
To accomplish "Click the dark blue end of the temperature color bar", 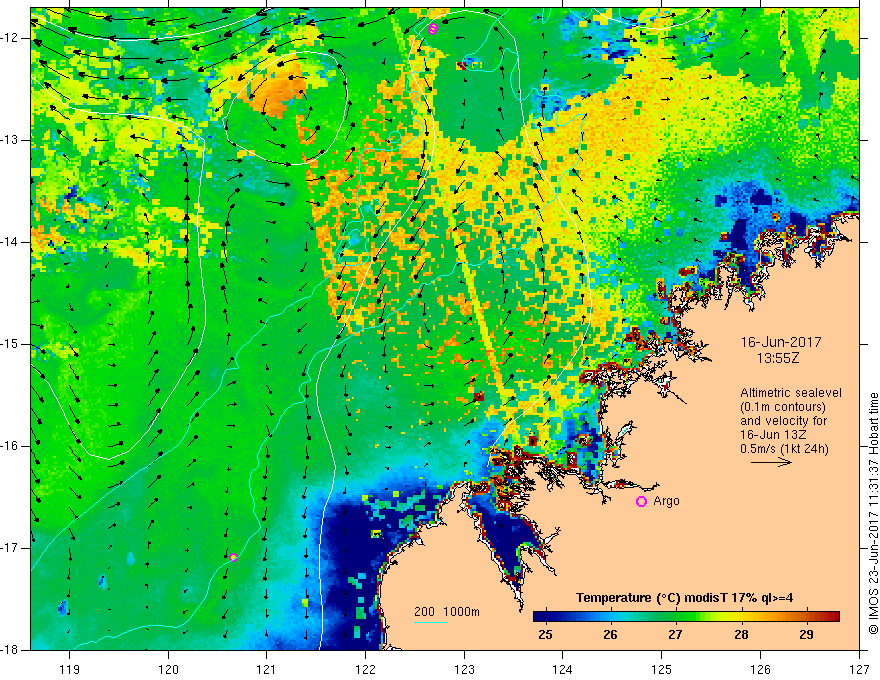I will (x=542, y=617).
